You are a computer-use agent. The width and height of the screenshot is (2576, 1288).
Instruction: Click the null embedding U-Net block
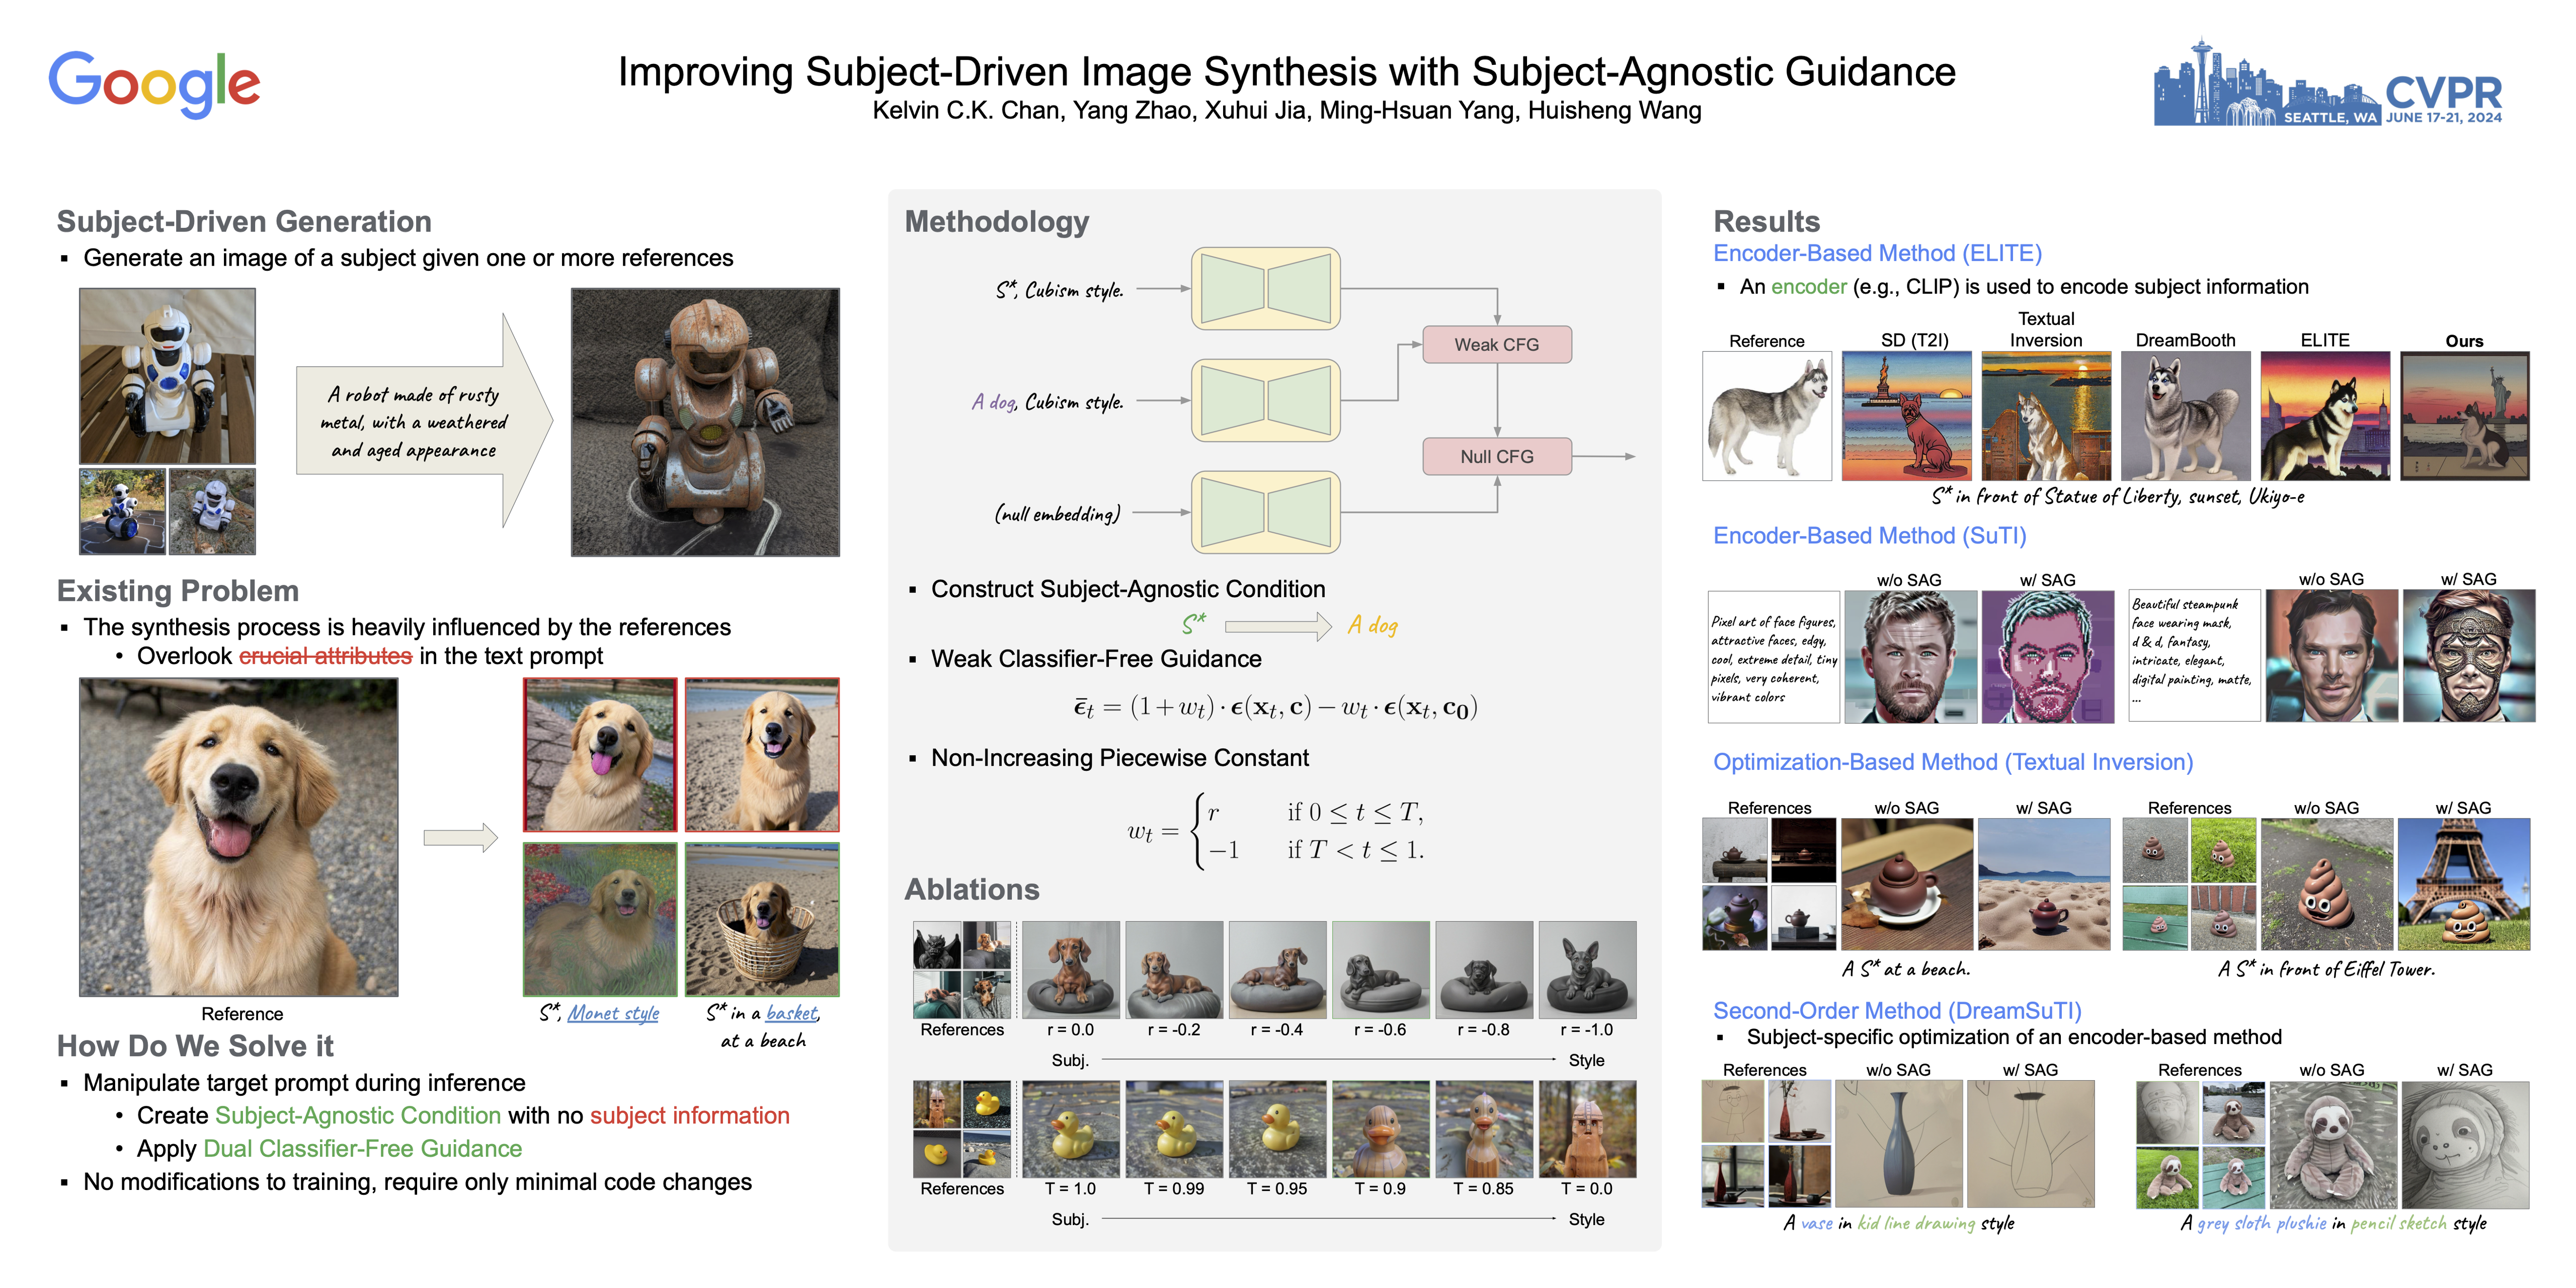[x=1265, y=512]
